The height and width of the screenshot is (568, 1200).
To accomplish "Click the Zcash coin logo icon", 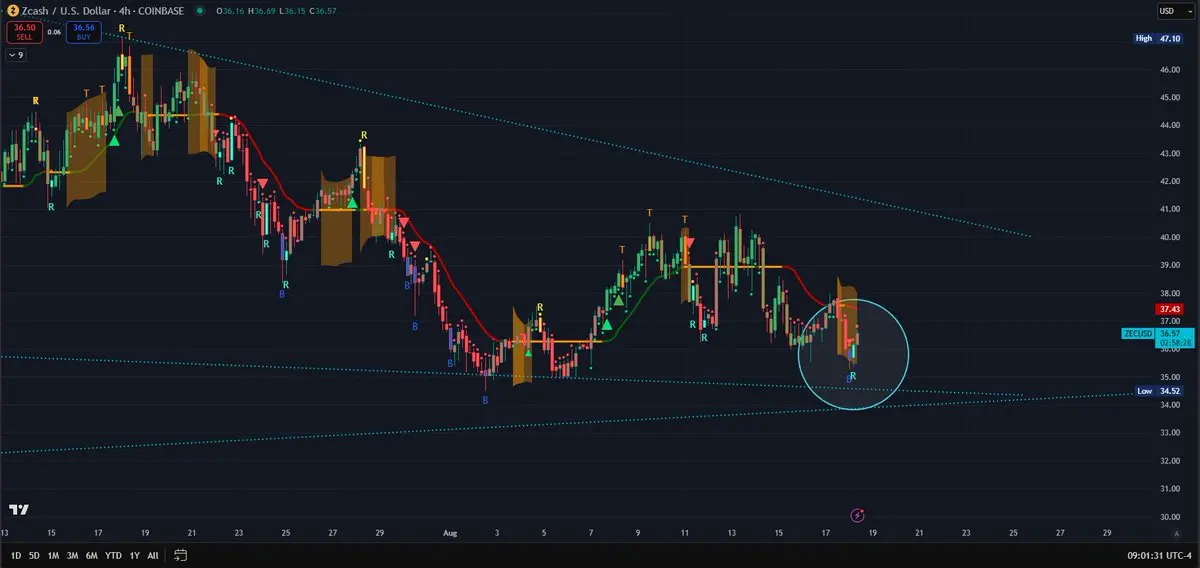I will click(x=12, y=10).
